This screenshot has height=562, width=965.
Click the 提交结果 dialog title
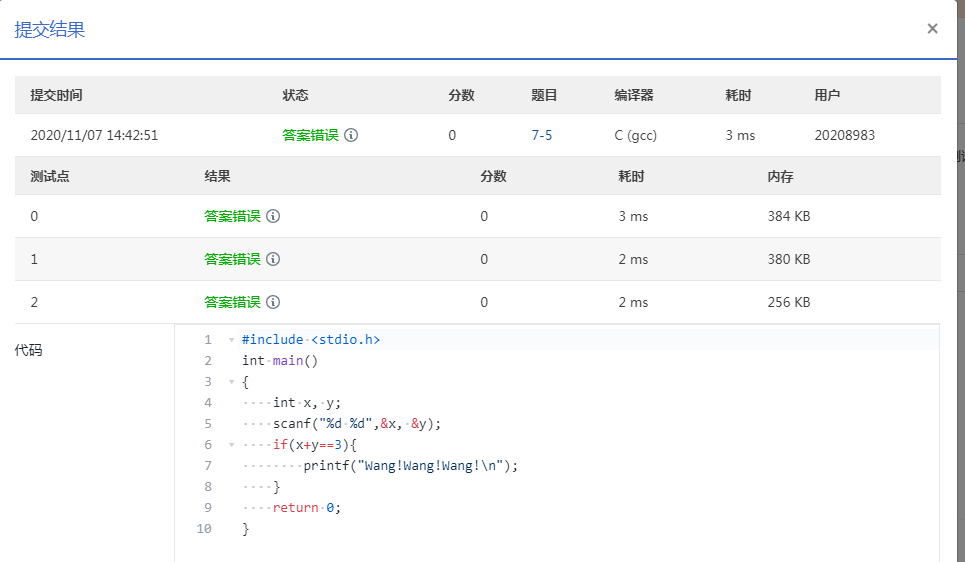point(50,29)
